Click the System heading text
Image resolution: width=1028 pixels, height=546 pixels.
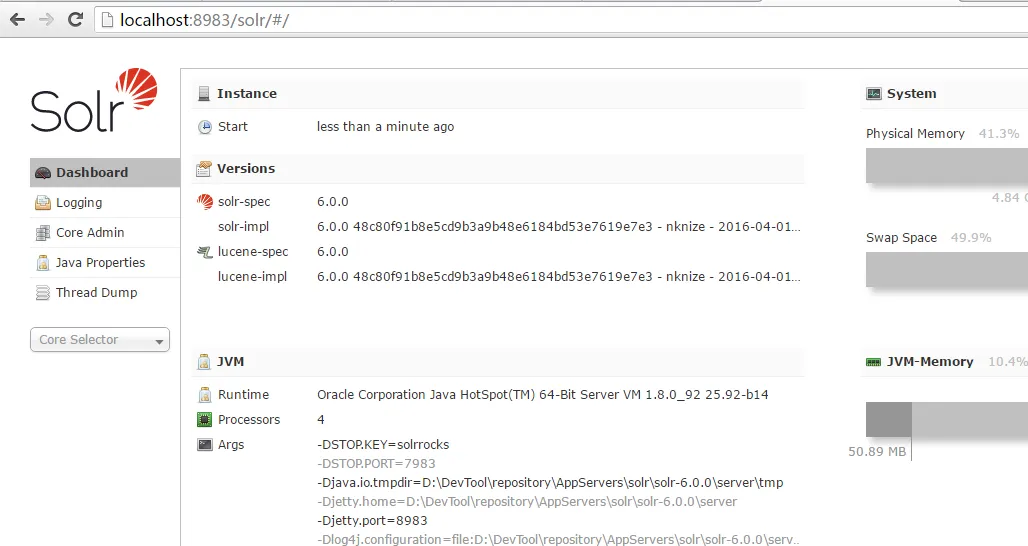(911, 94)
